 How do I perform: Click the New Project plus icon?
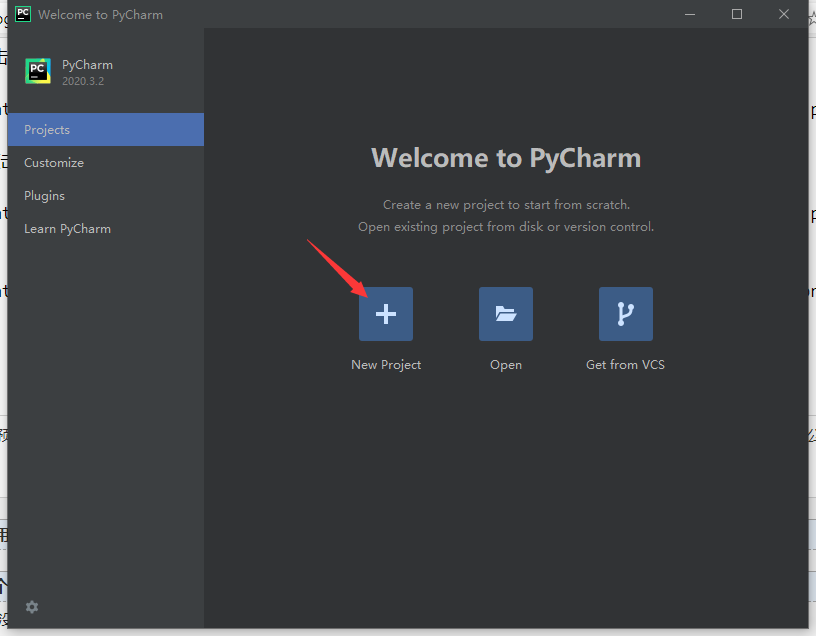[x=386, y=314]
